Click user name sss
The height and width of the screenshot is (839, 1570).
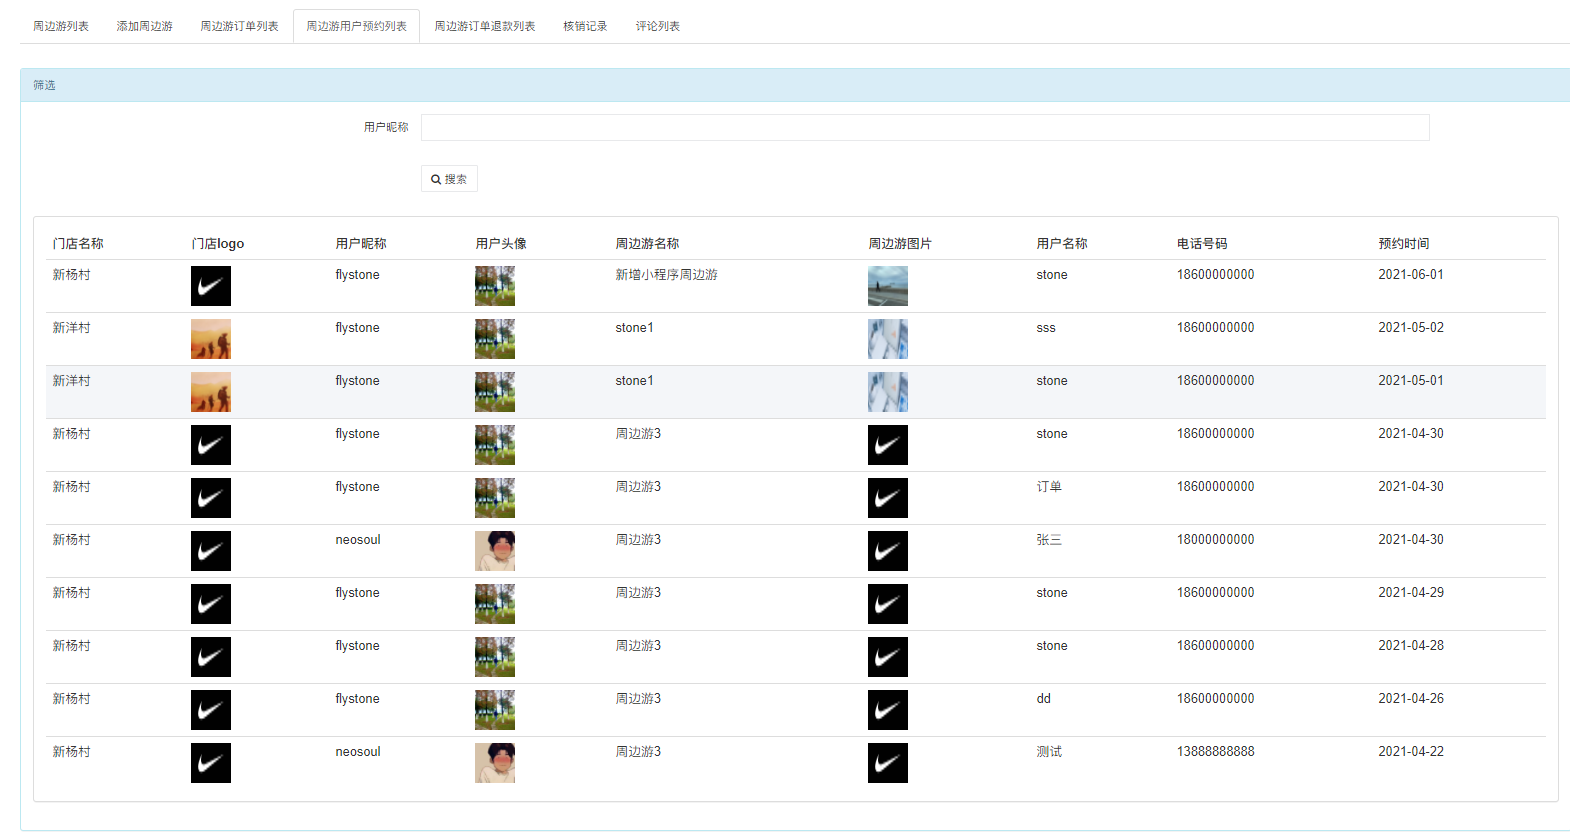(1046, 328)
